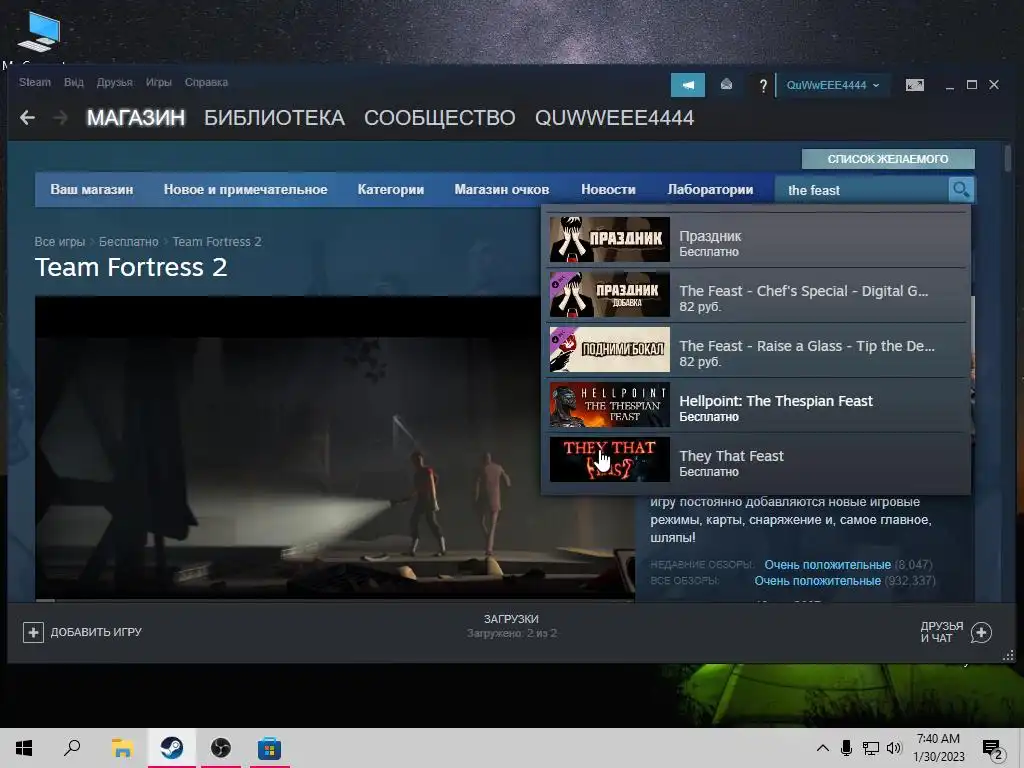Click the ДОБАВИТЬ ИГРУ label
The height and width of the screenshot is (768, 1024).
coord(96,632)
